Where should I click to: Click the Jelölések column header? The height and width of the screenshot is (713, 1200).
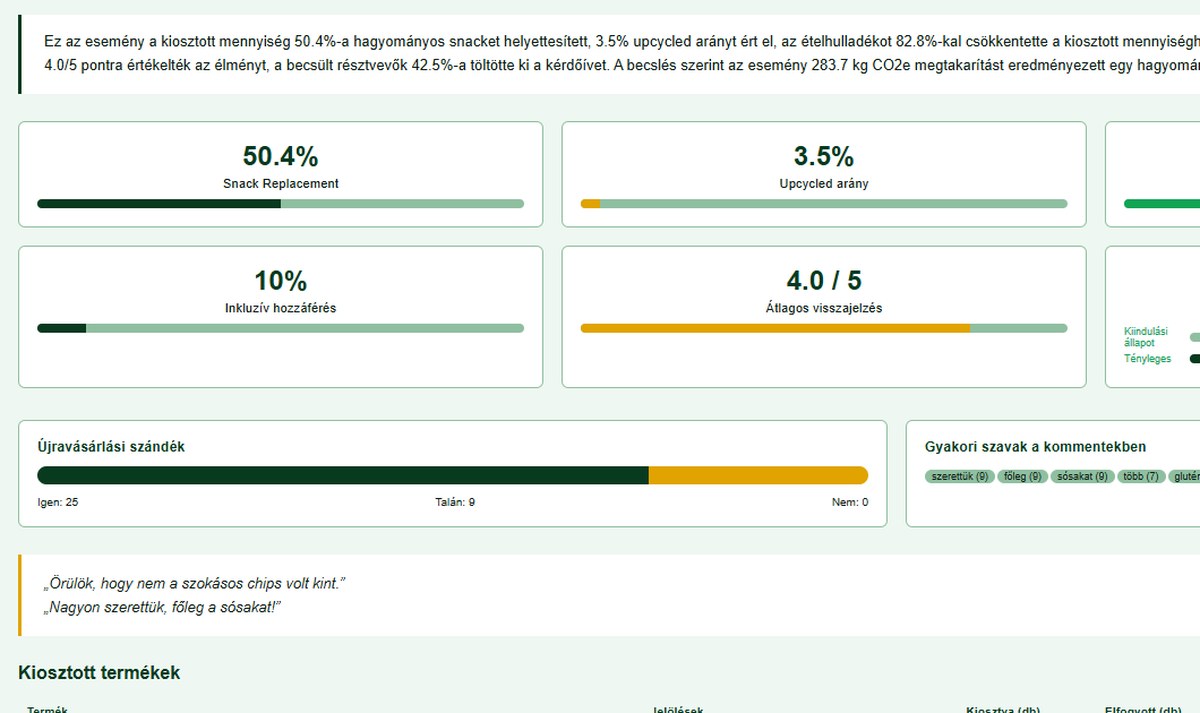coord(678,709)
